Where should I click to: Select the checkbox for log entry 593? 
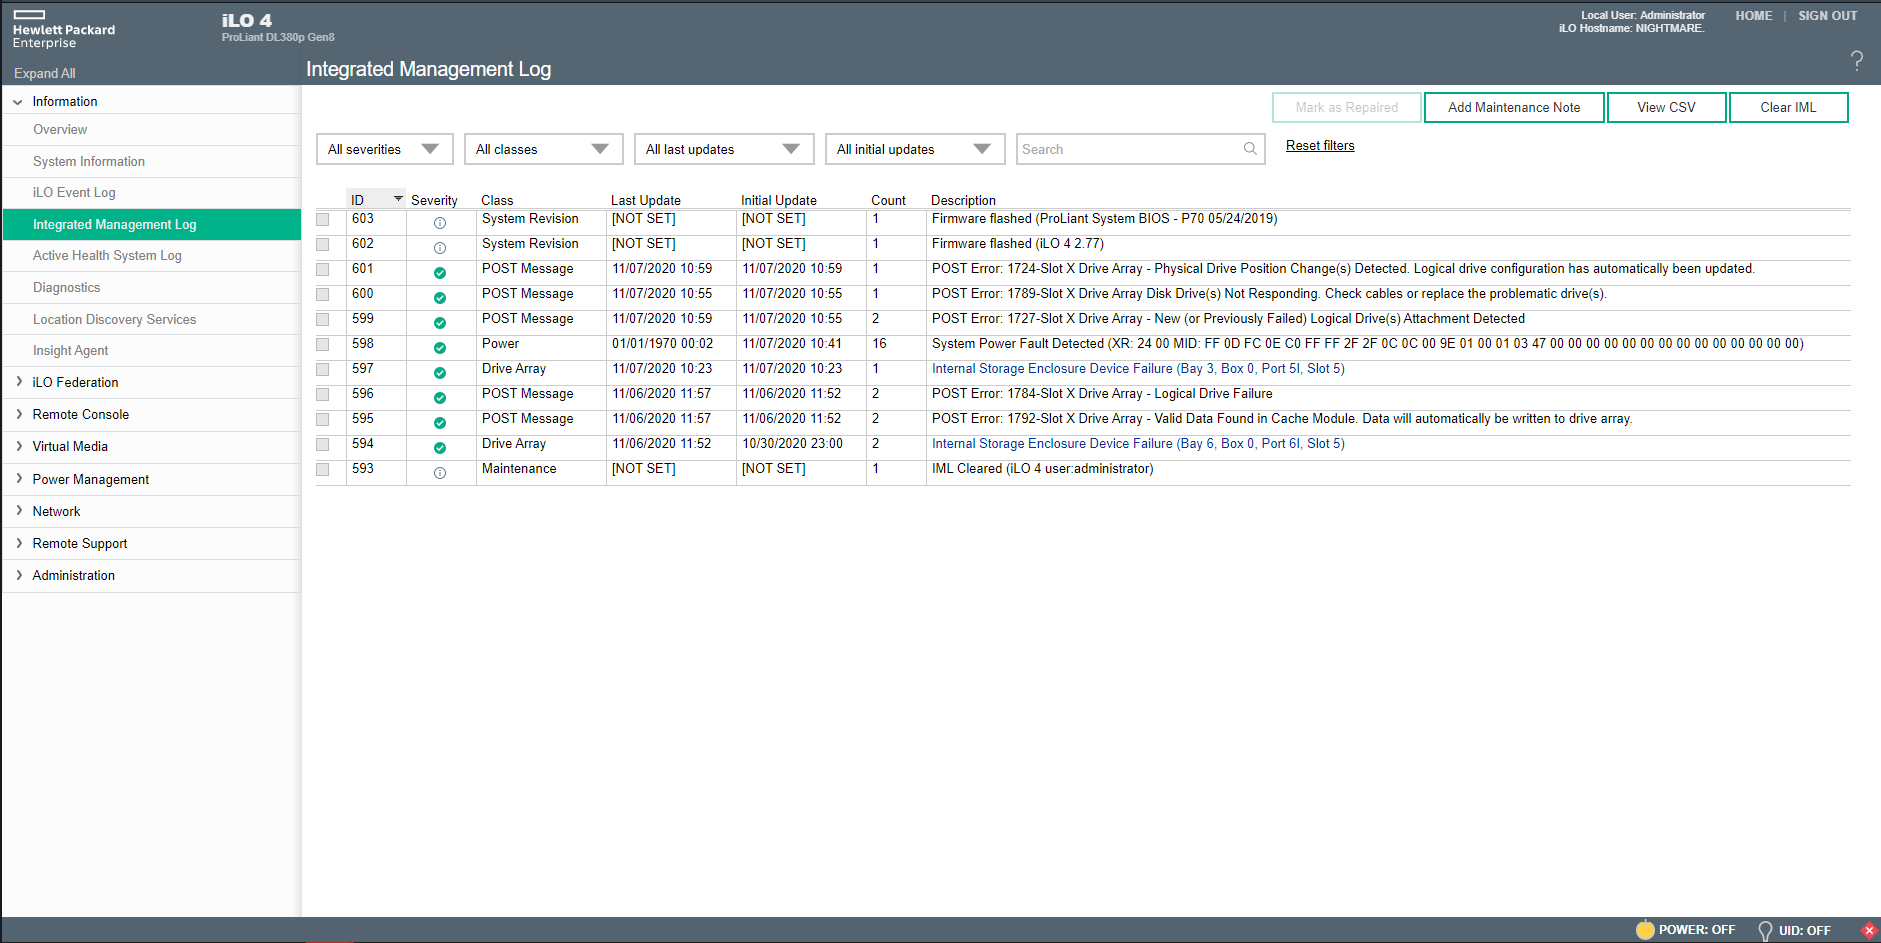pyautogui.click(x=323, y=469)
